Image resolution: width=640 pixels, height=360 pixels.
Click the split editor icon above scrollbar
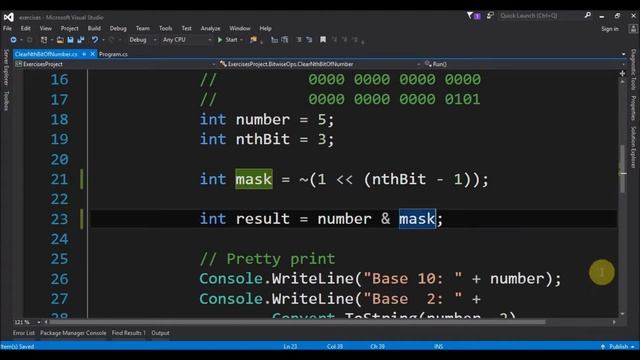[622, 73]
